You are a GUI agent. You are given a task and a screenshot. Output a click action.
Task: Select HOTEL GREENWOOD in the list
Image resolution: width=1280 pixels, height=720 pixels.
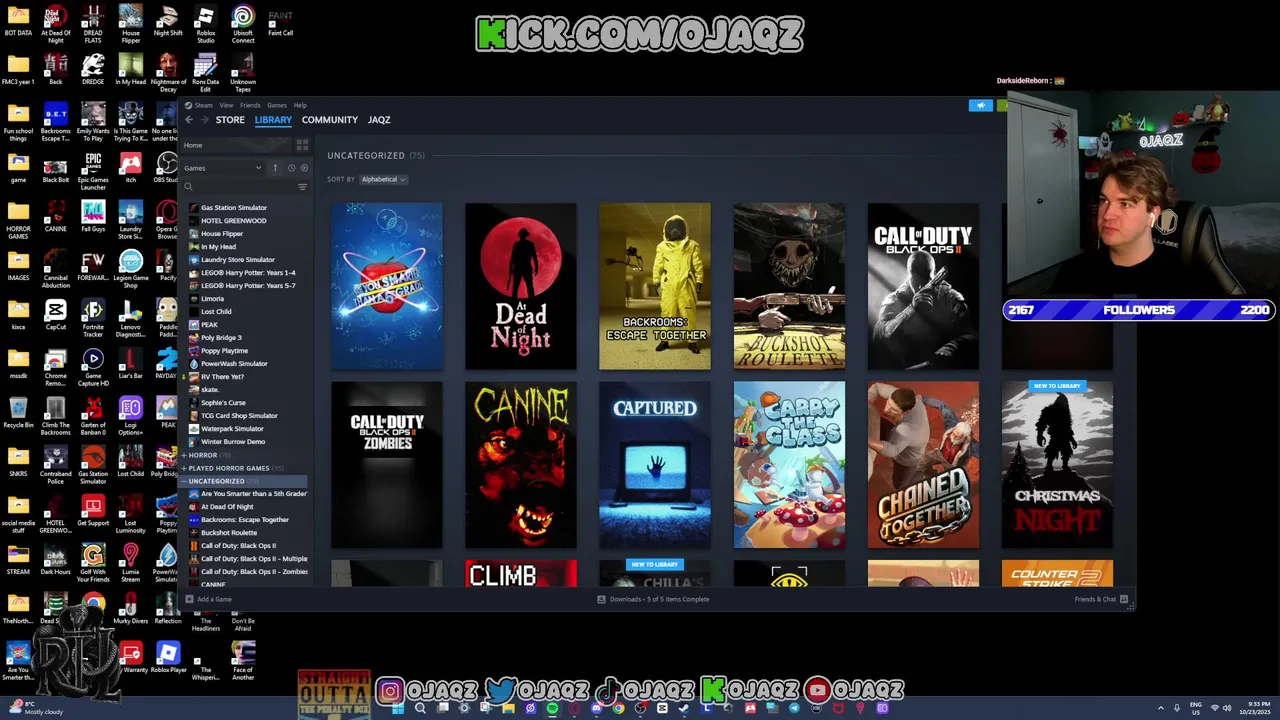[x=233, y=221]
